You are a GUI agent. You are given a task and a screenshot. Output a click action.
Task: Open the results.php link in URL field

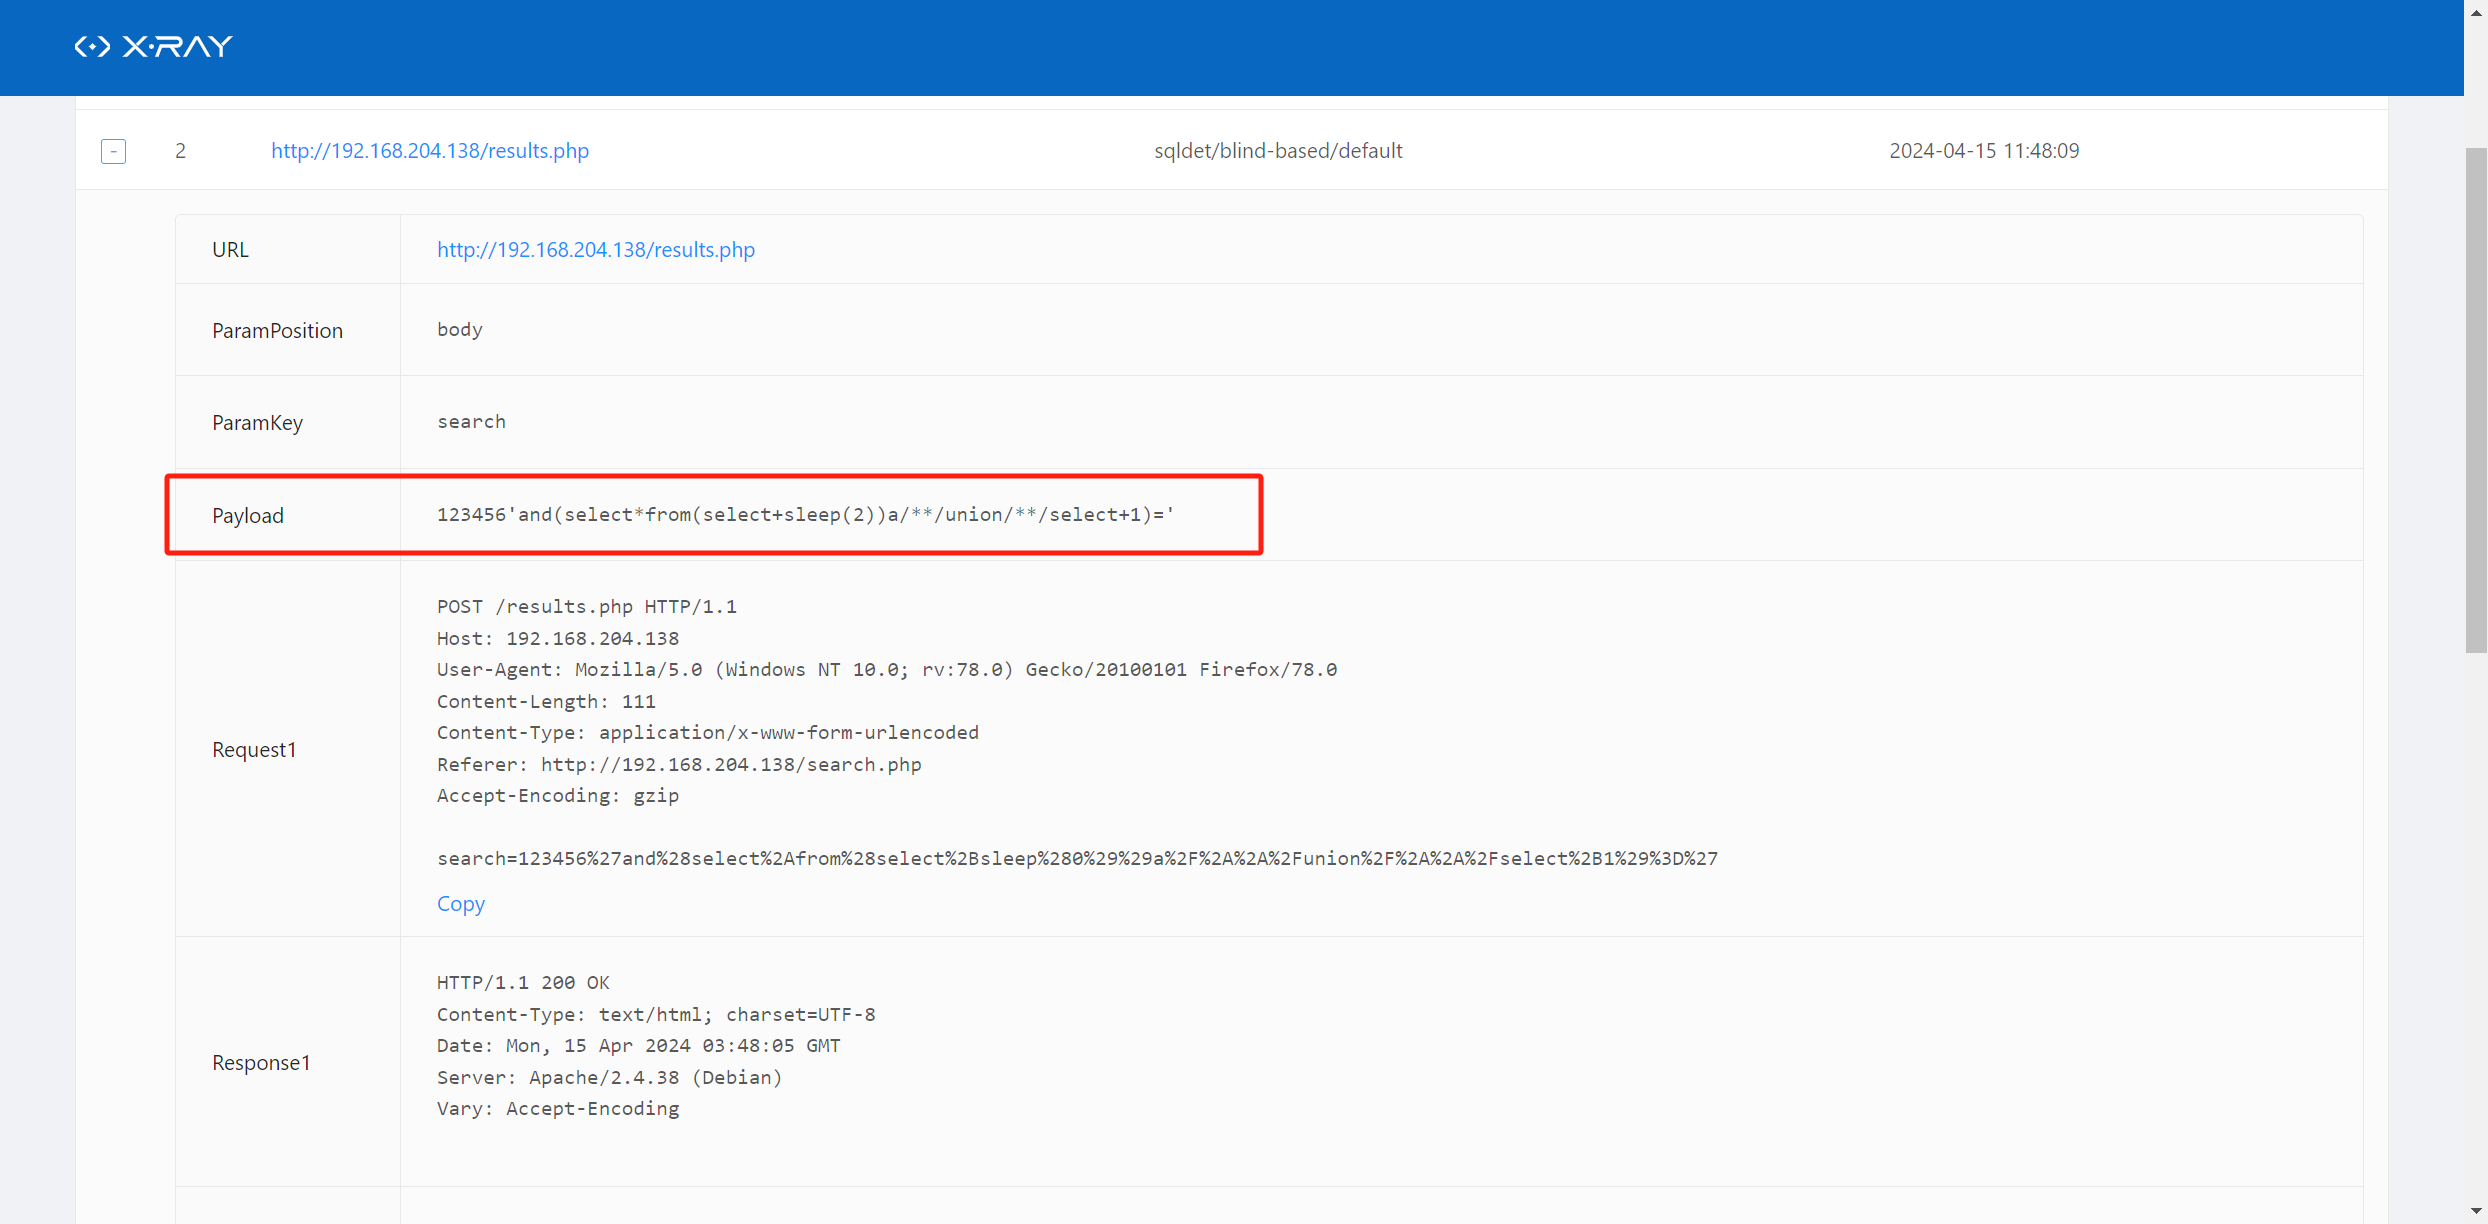point(595,249)
